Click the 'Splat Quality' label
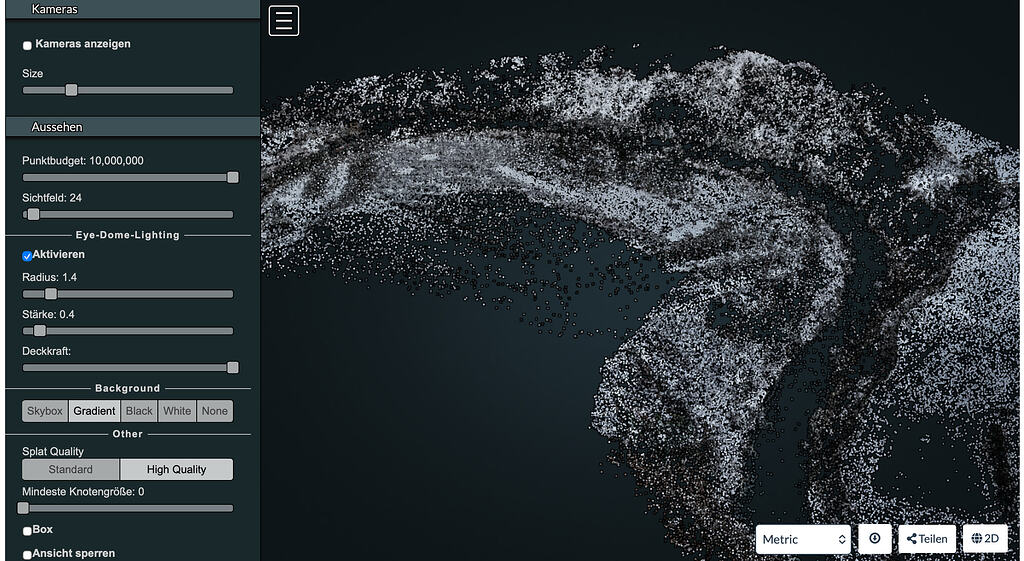The image size is (1024, 561). (x=53, y=451)
